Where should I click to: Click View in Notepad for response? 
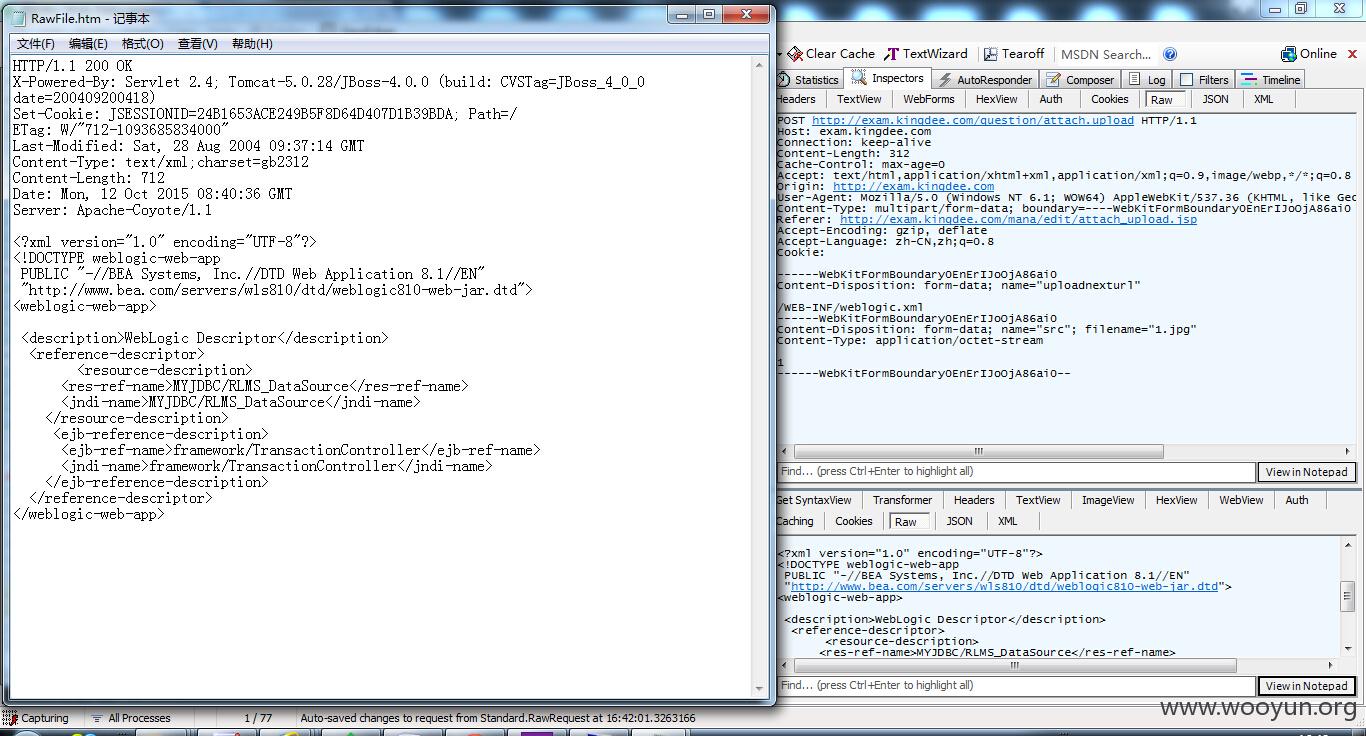1307,686
